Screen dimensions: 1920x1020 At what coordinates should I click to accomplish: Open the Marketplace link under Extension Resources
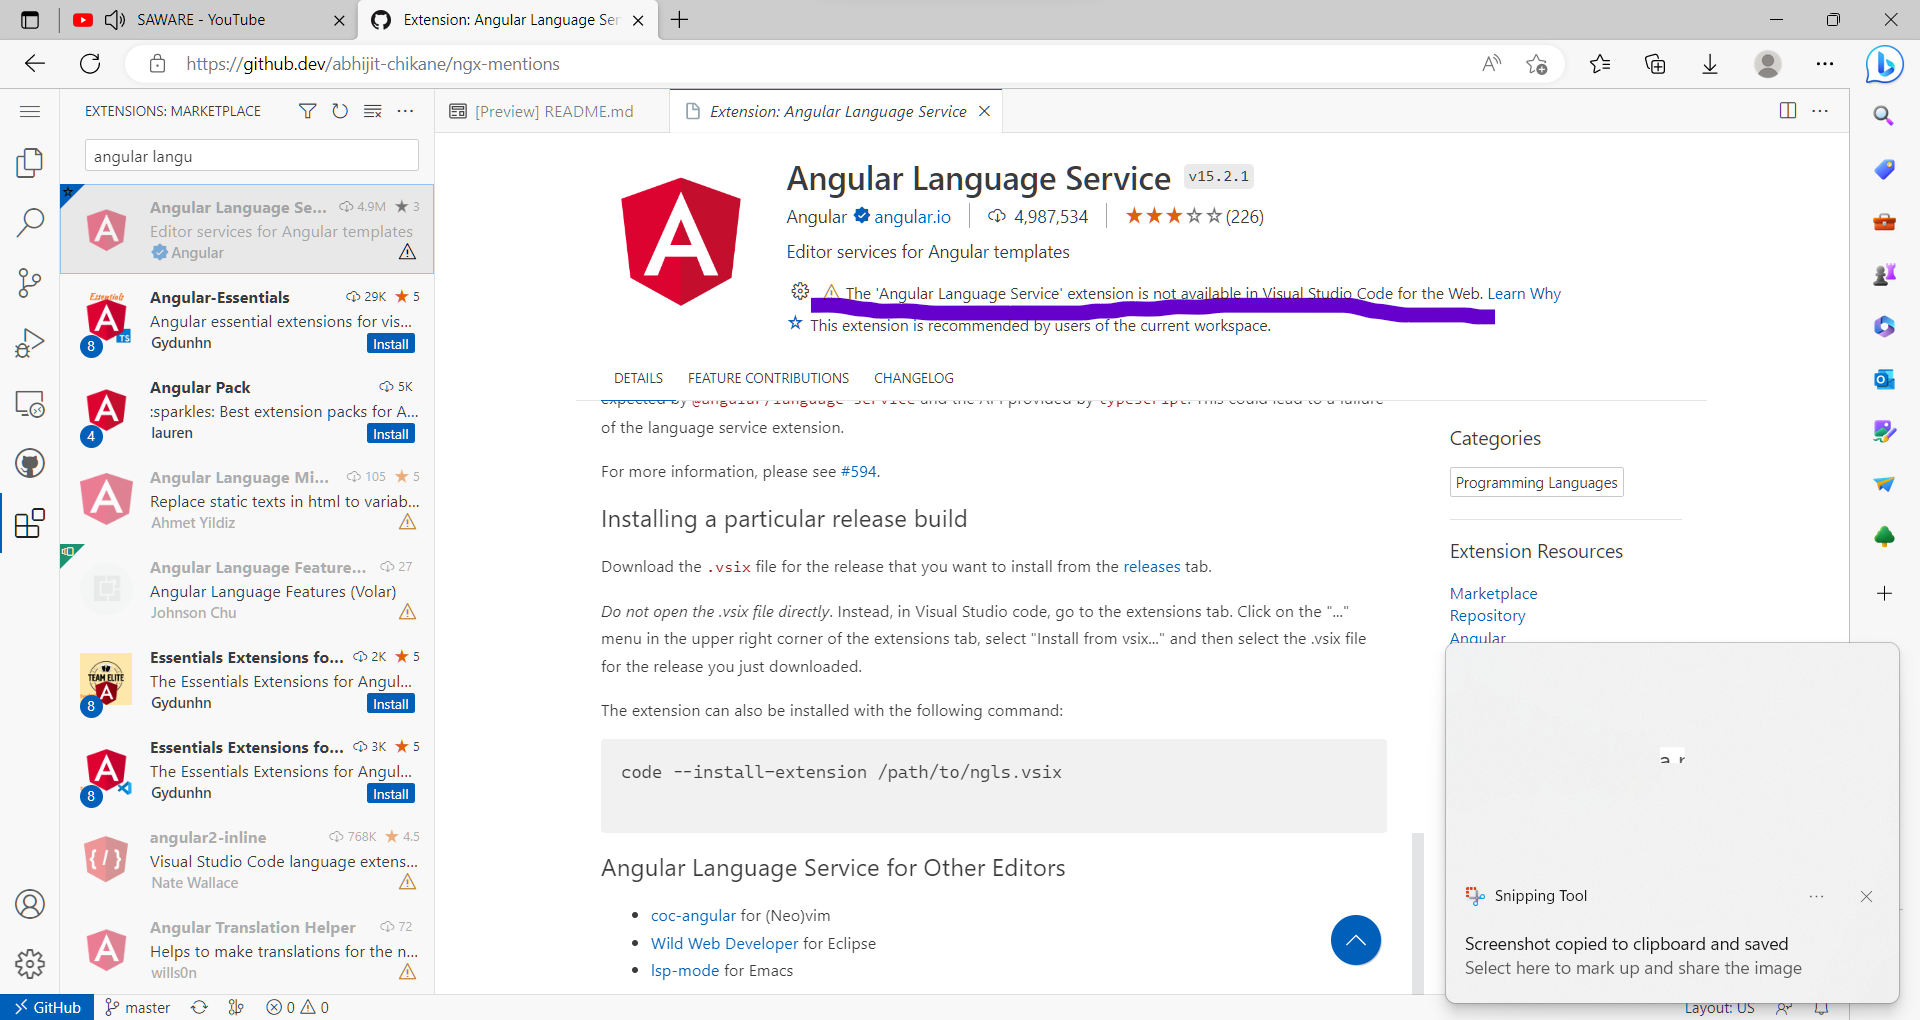pos(1492,592)
